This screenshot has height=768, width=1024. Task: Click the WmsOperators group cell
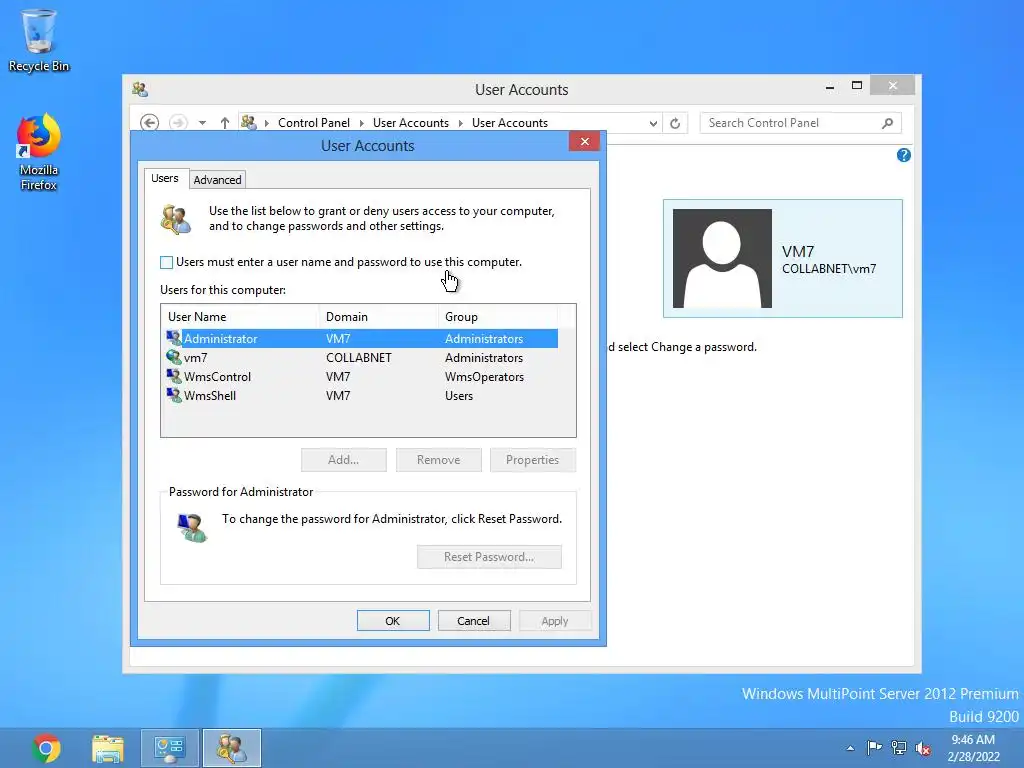[x=484, y=376]
